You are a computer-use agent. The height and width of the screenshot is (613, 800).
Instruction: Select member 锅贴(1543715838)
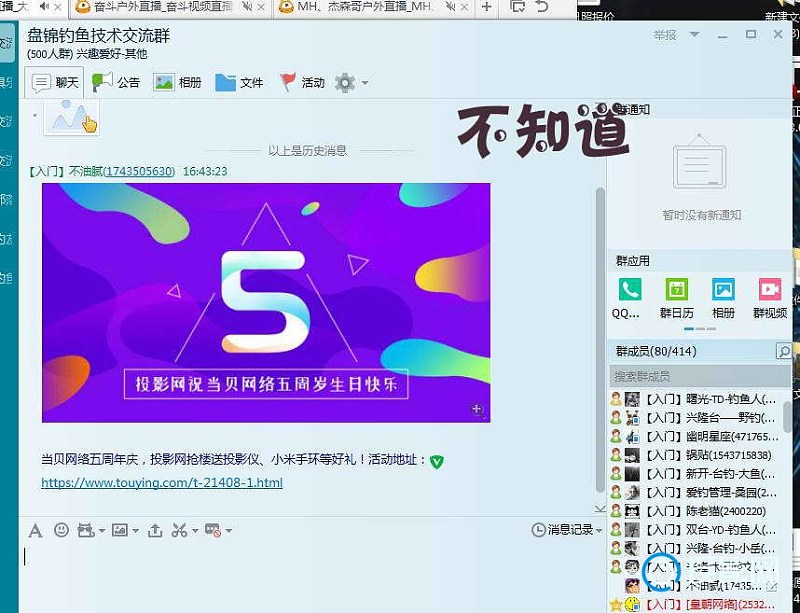point(694,455)
